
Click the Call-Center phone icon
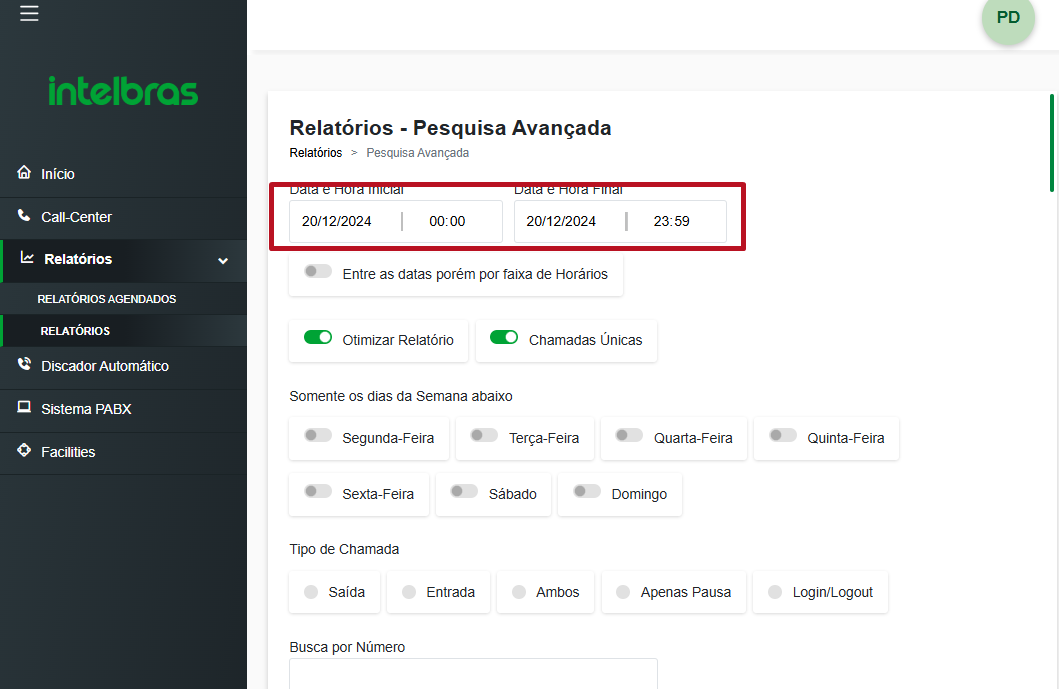coord(24,215)
